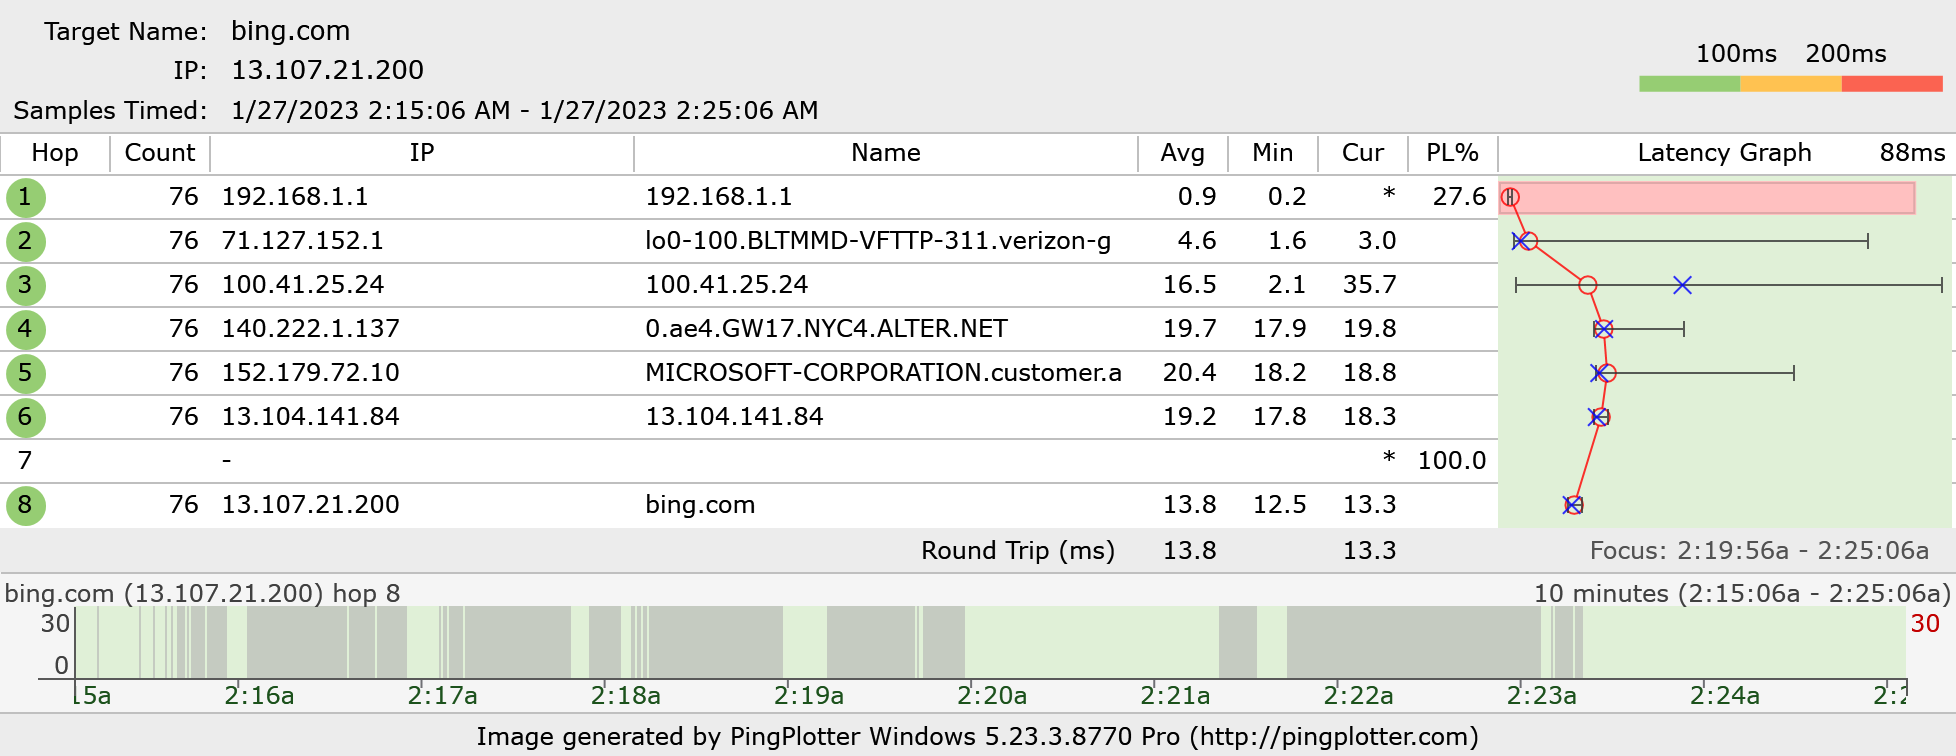Click the 88ms graph scale value
1956x756 pixels.
click(x=1912, y=153)
